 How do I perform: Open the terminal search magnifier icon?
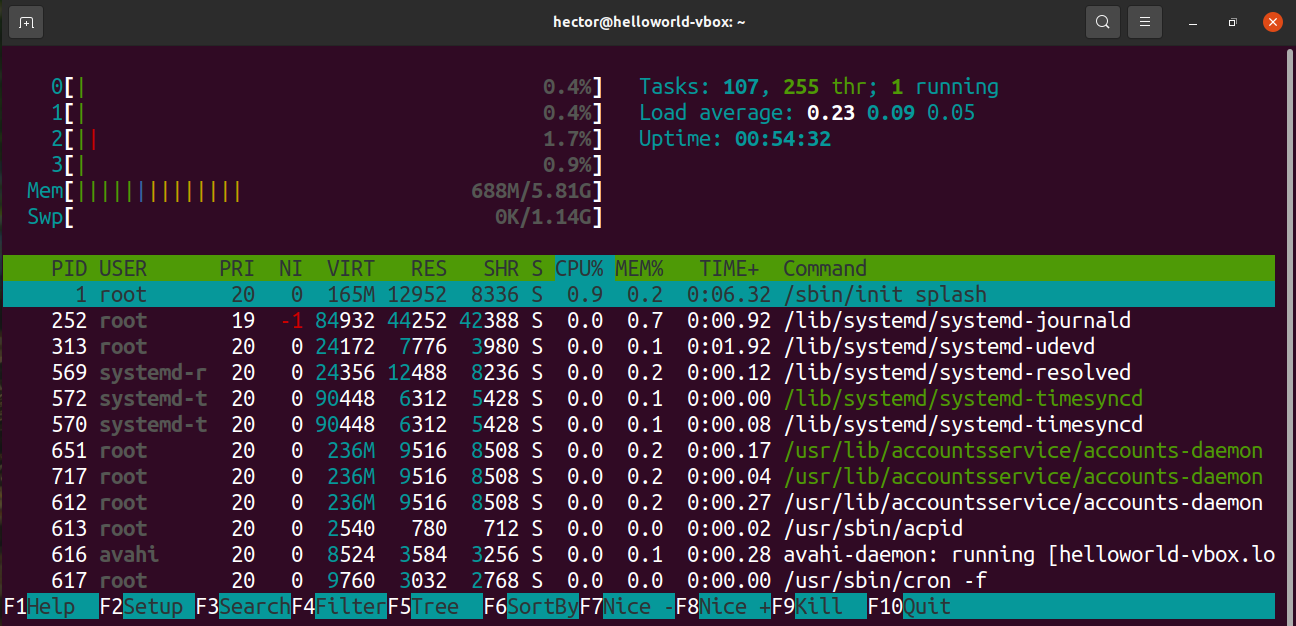point(1102,22)
